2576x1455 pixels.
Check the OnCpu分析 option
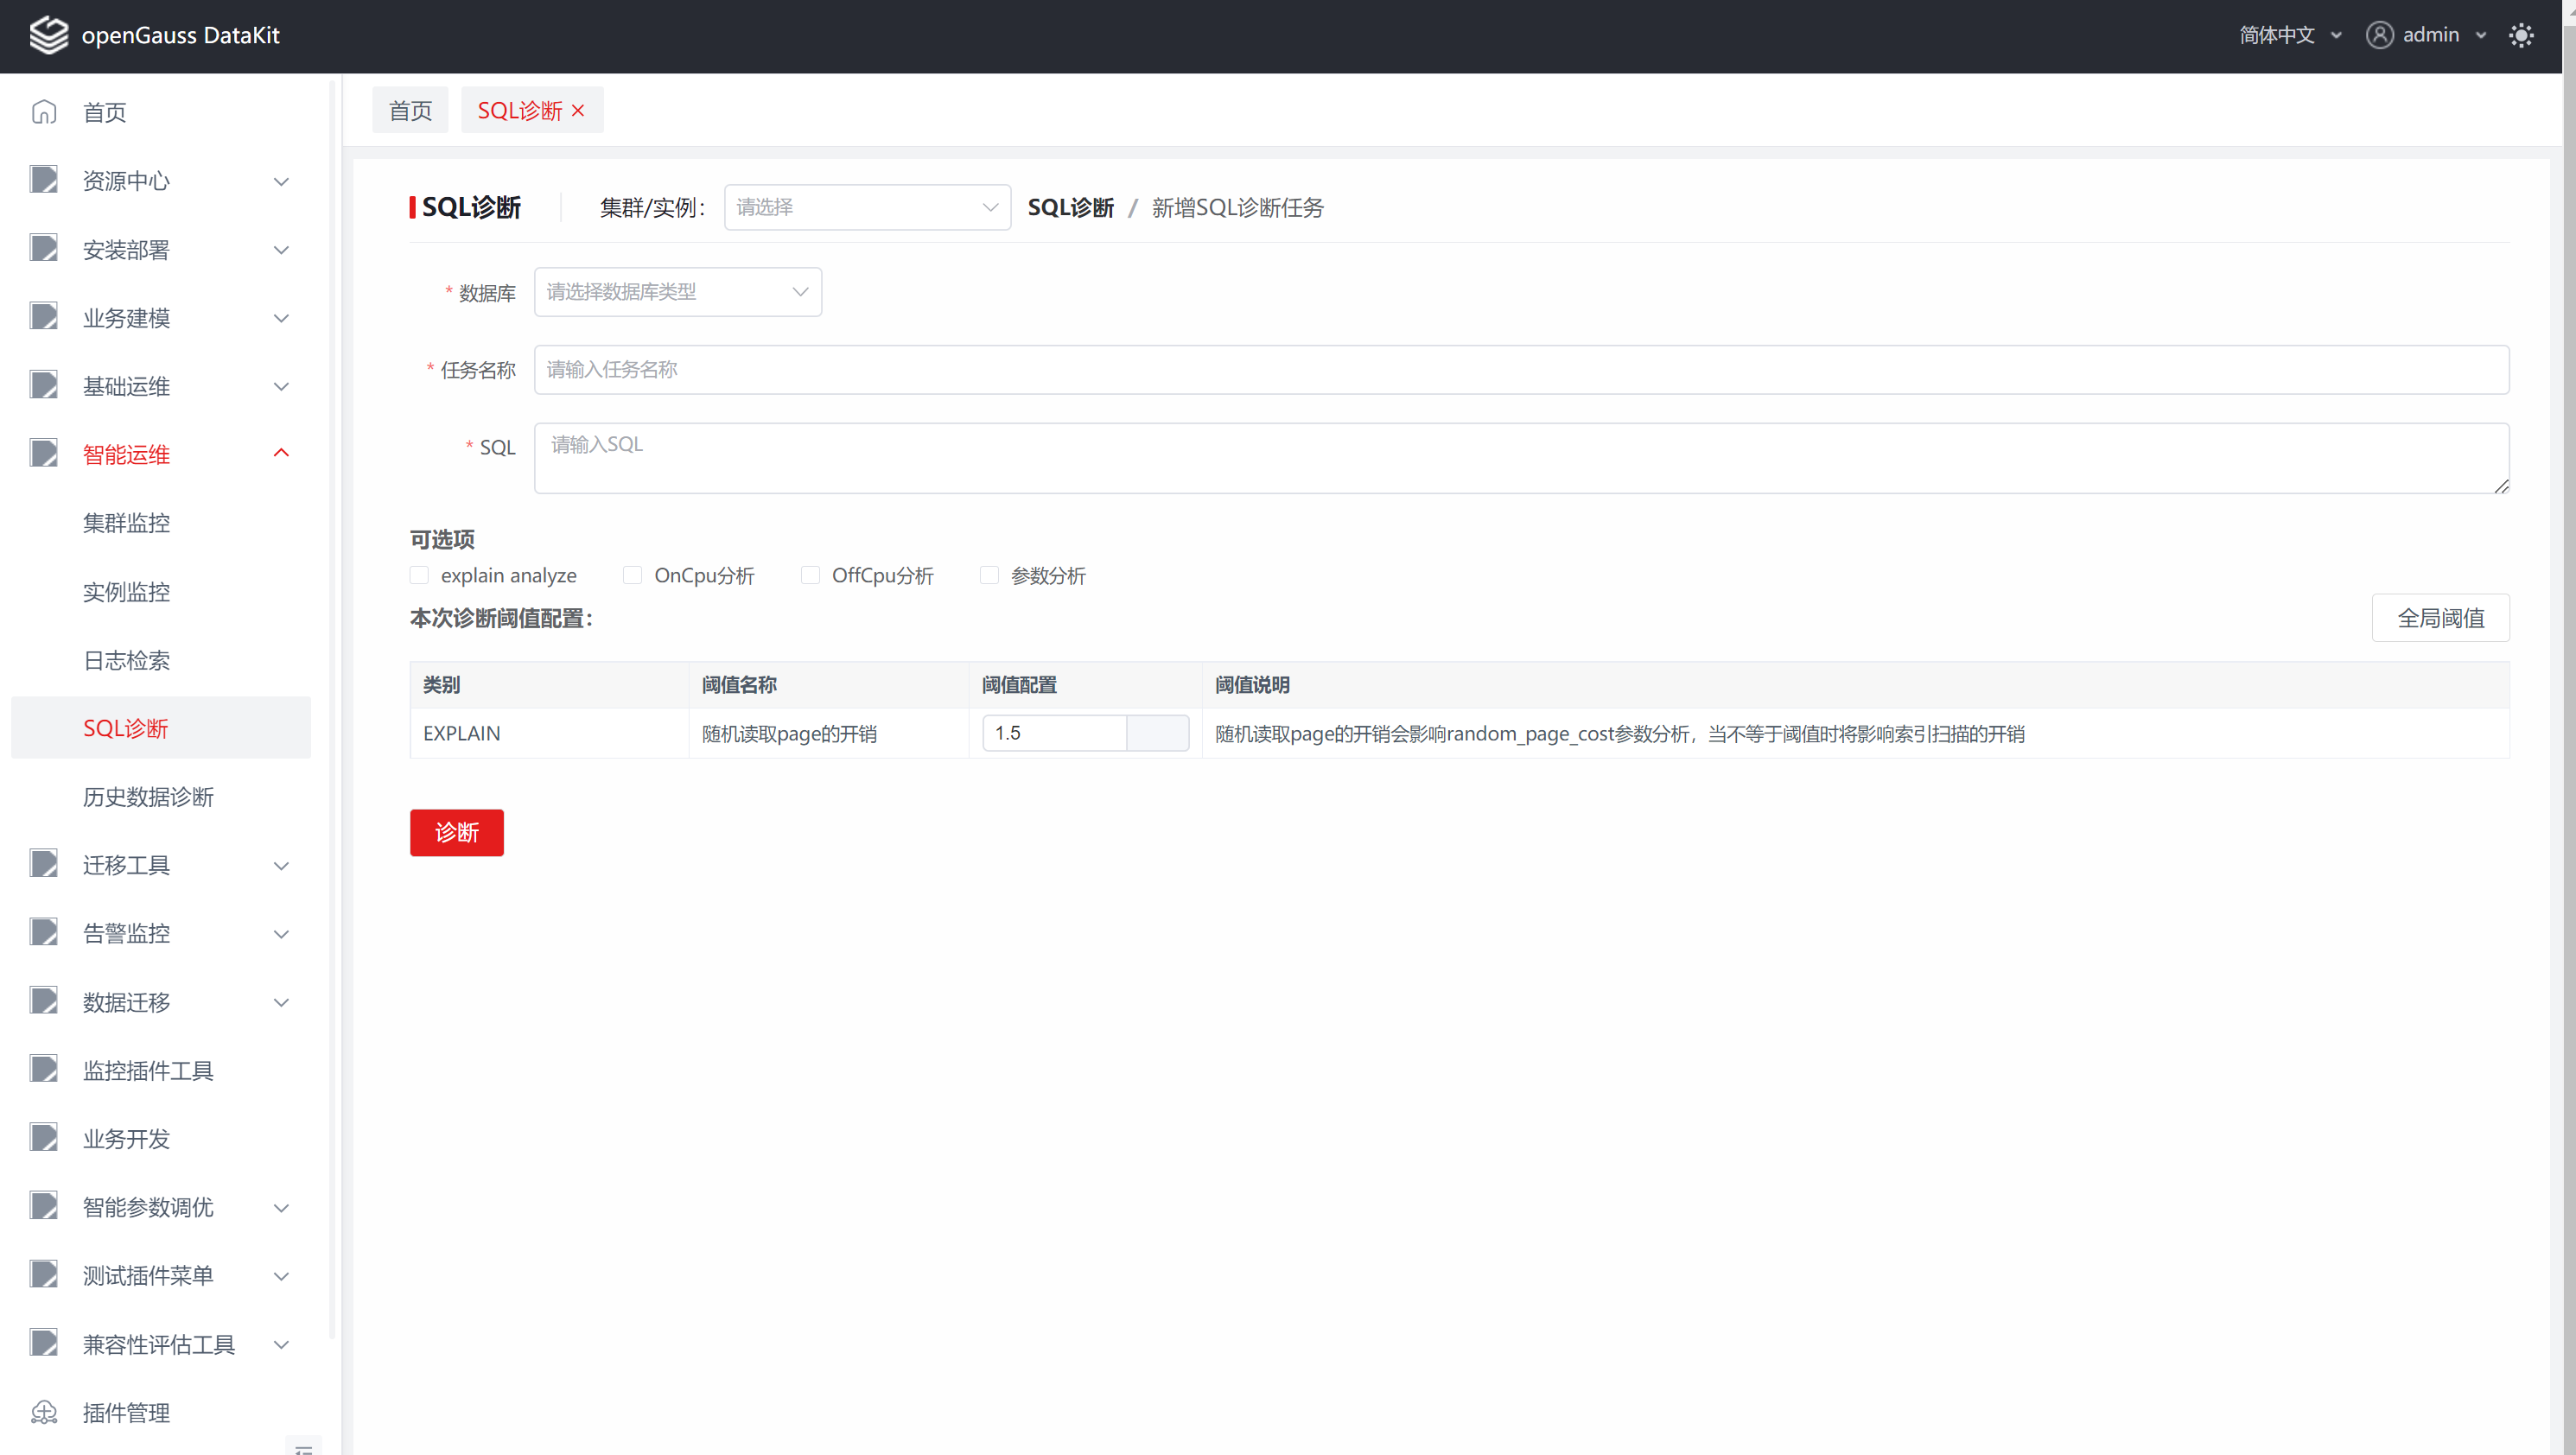pos(632,575)
